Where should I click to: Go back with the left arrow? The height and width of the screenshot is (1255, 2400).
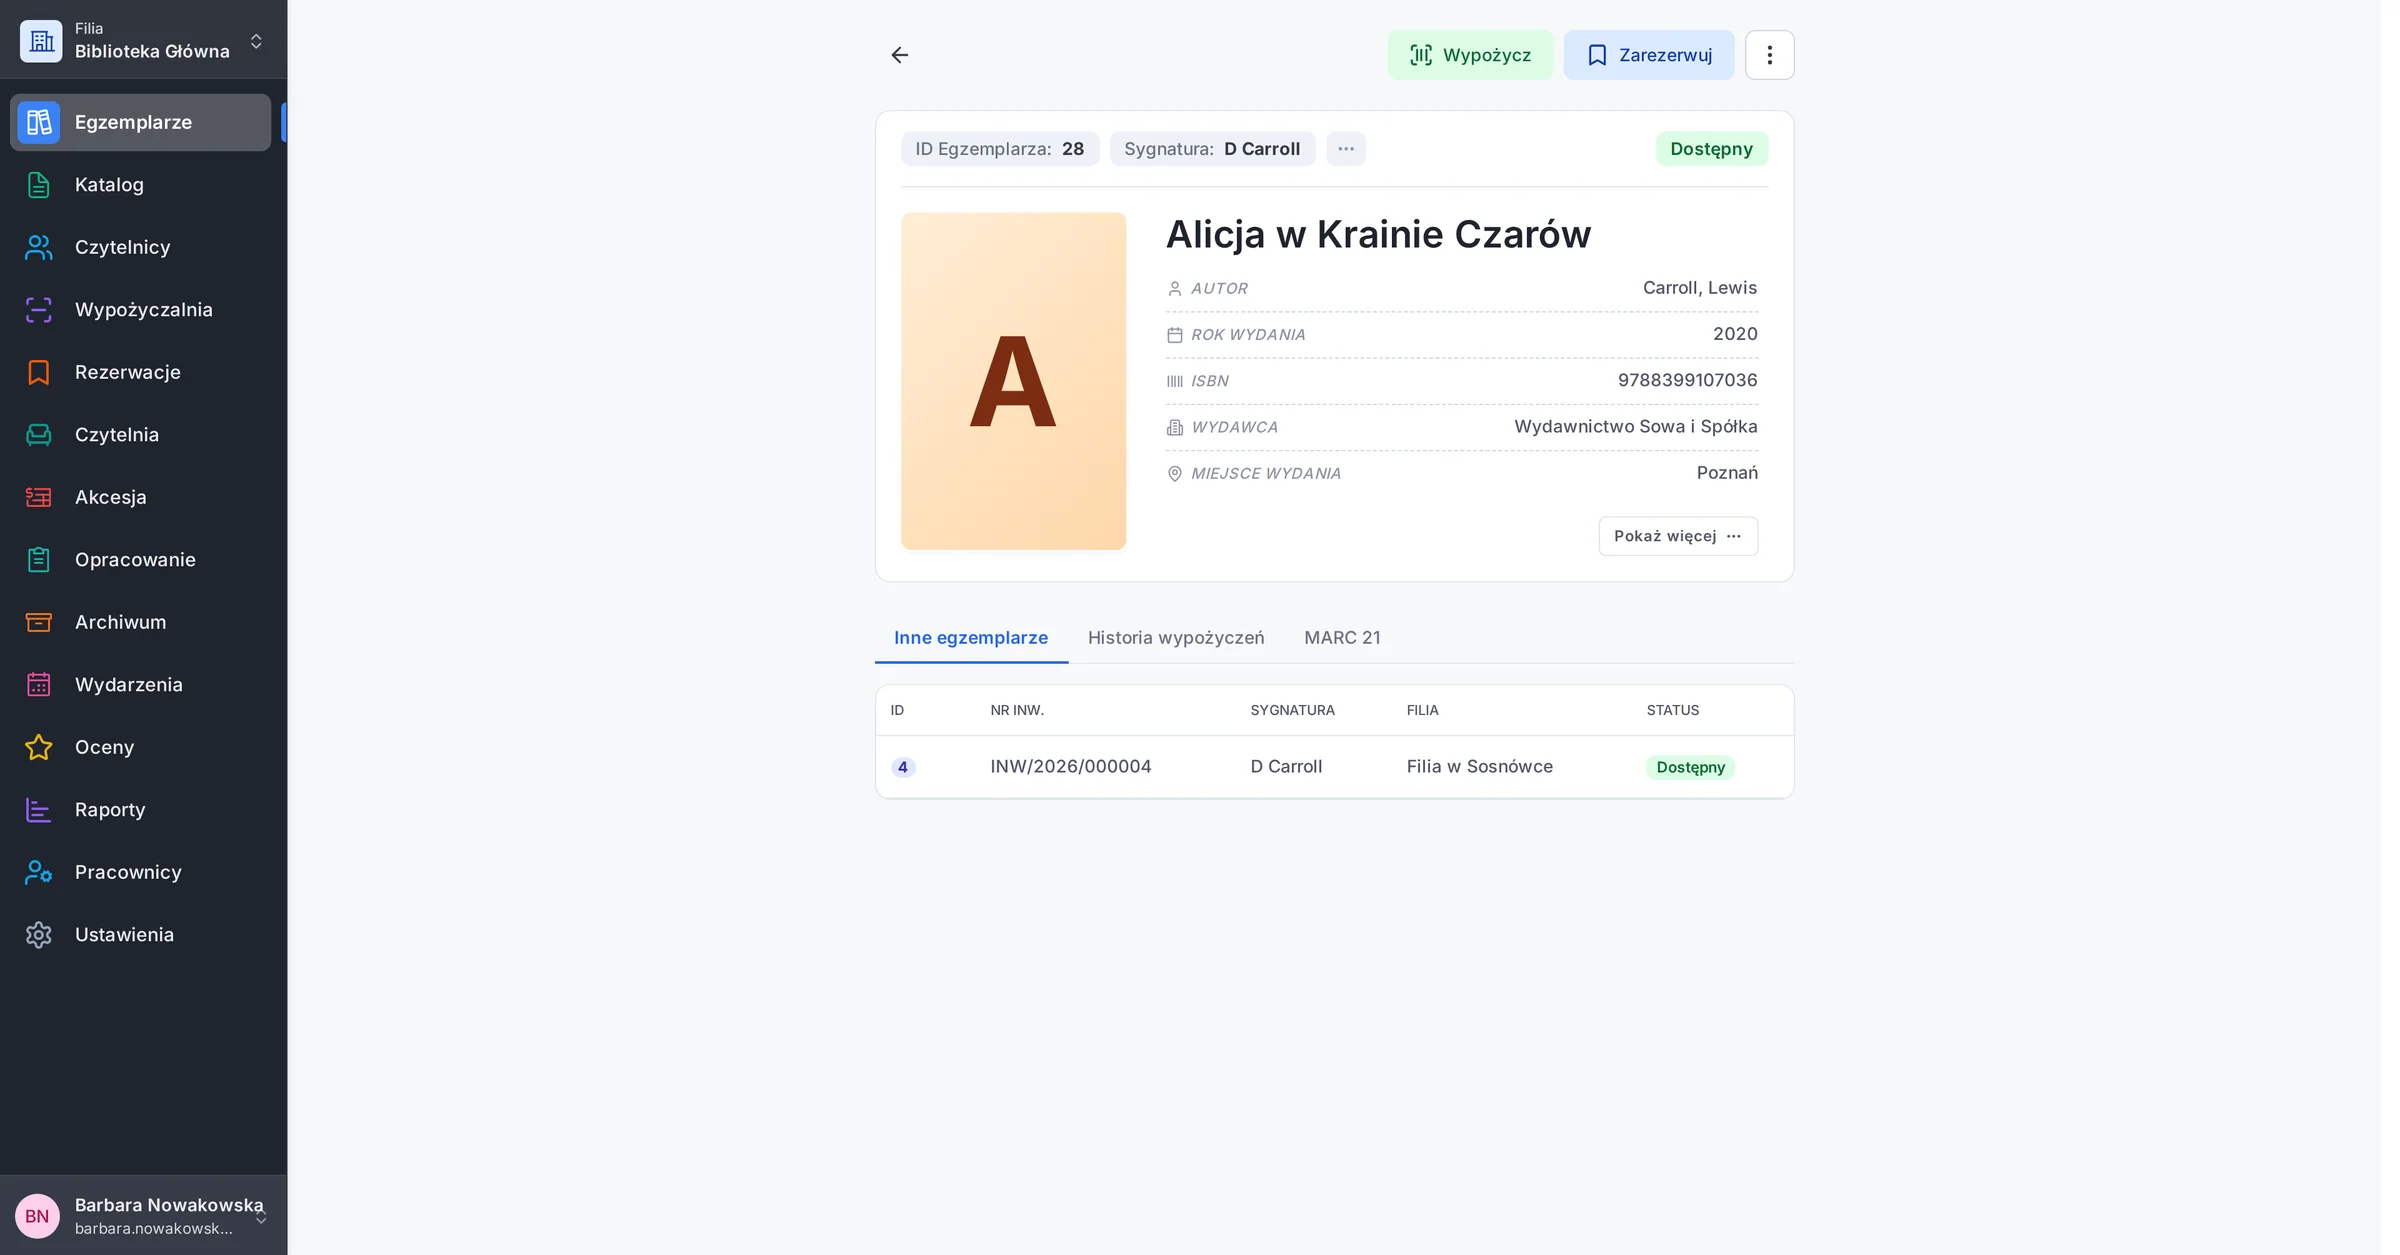pos(899,55)
